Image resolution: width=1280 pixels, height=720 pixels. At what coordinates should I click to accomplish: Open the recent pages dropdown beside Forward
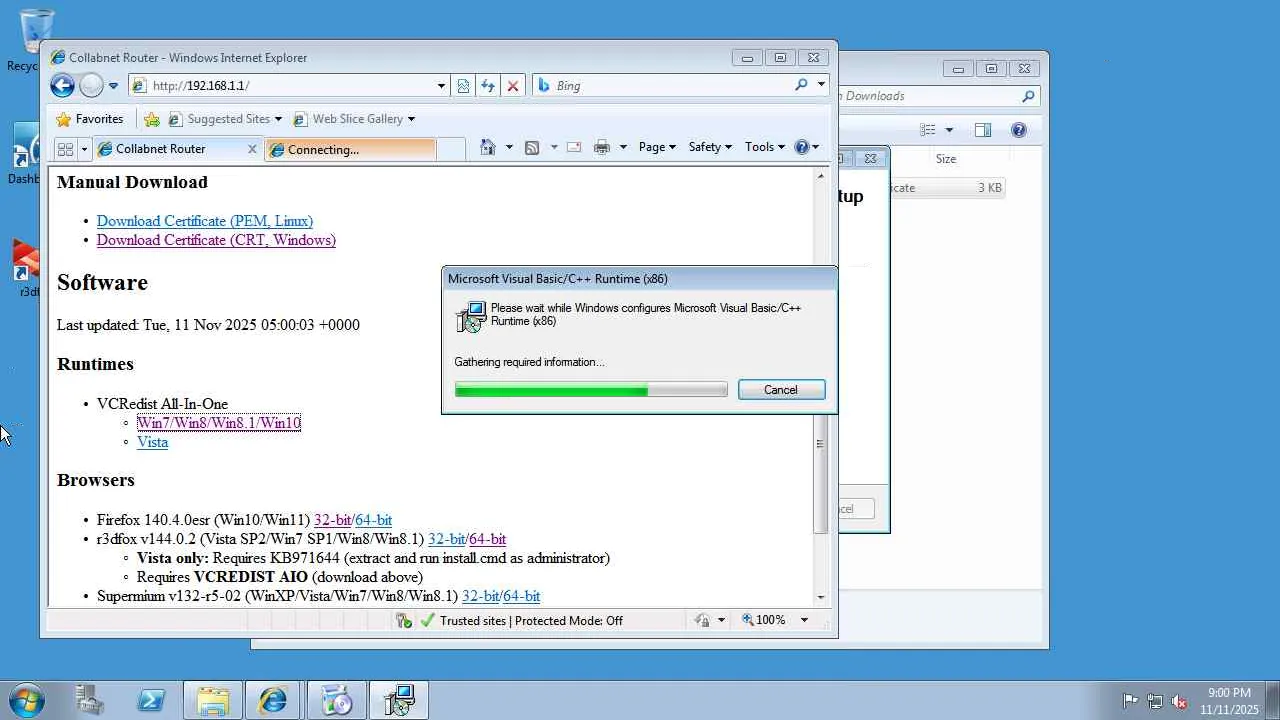[113, 86]
